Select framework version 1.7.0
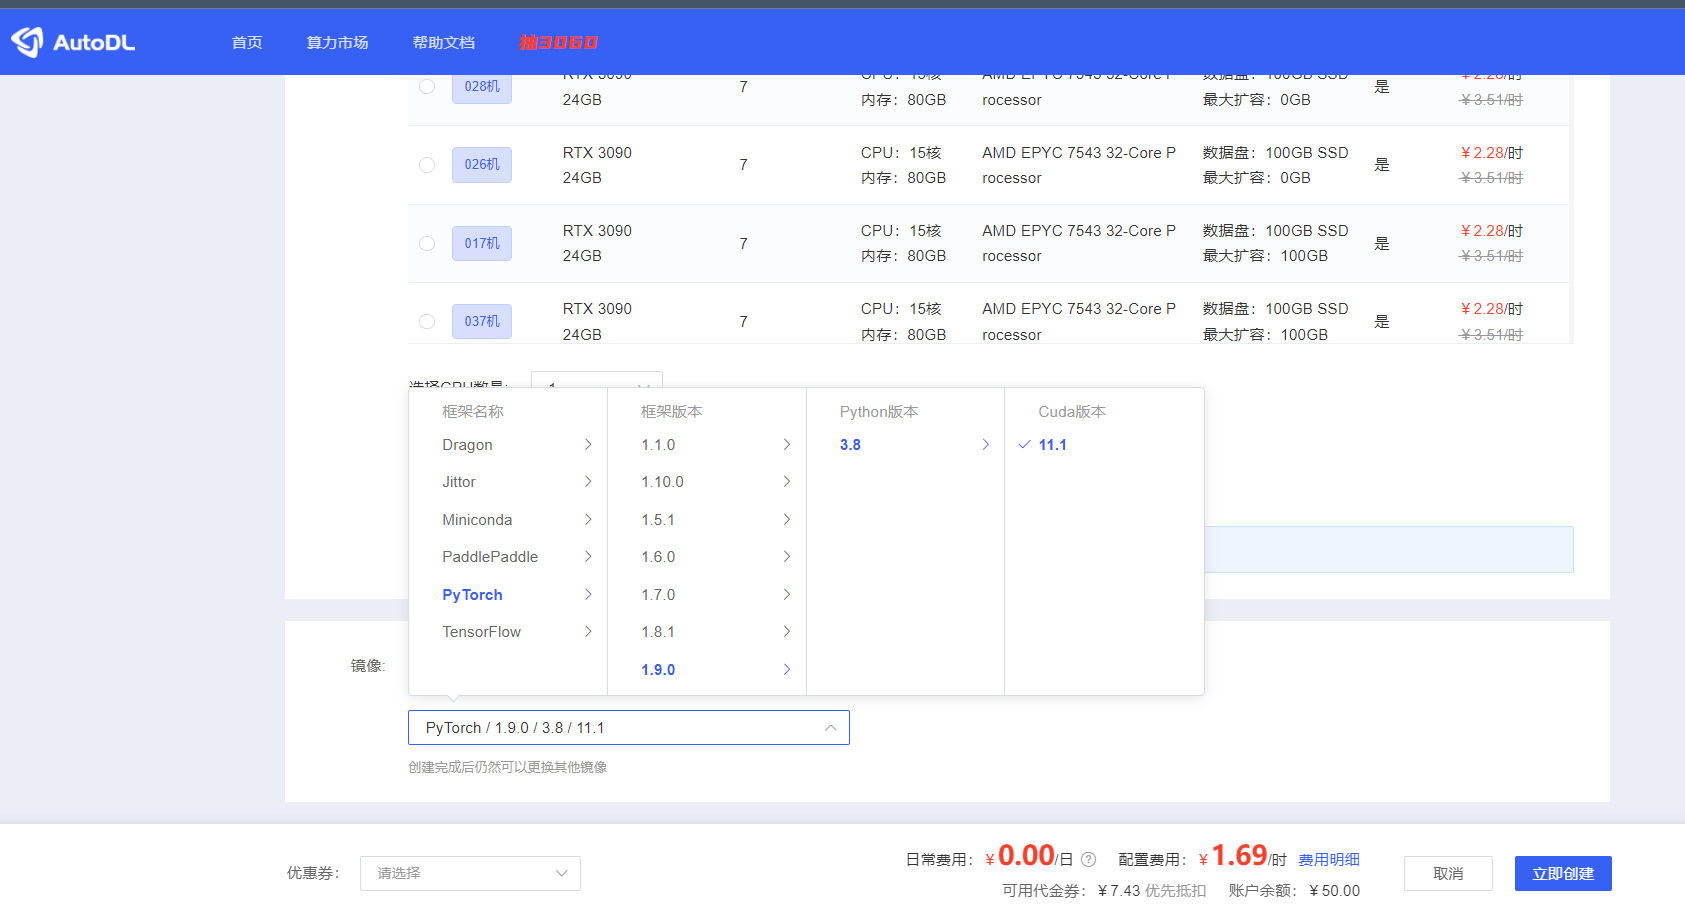 pyautogui.click(x=658, y=595)
